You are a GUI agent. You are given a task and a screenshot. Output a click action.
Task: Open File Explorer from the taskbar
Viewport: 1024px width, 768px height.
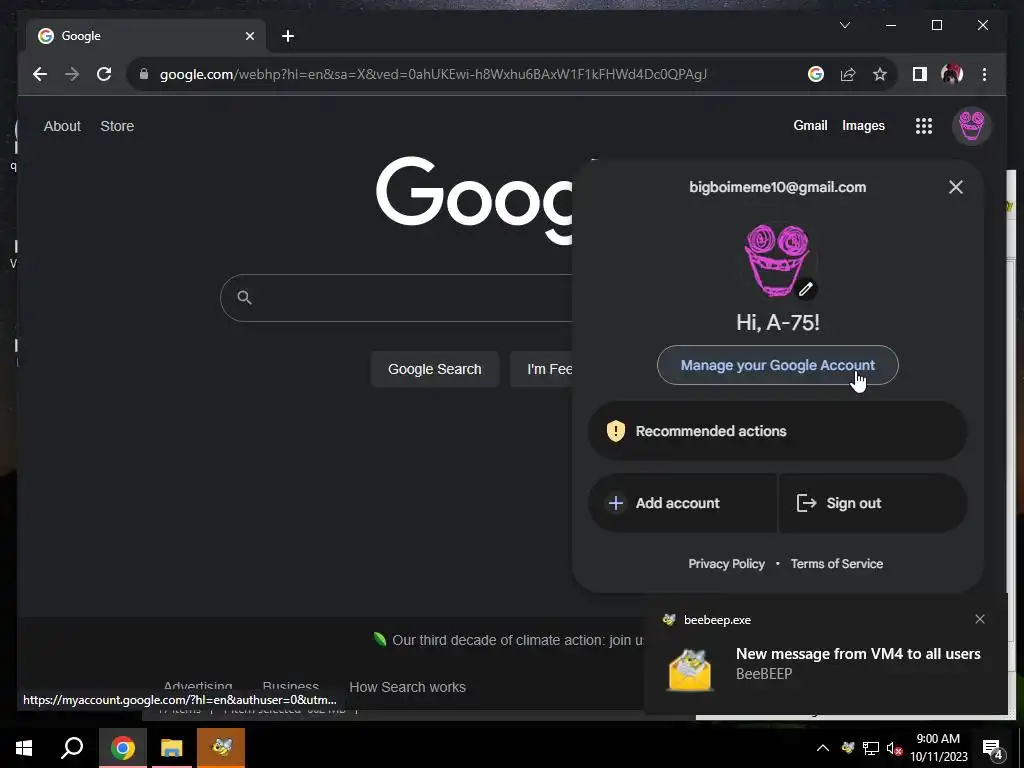click(172, 748)
